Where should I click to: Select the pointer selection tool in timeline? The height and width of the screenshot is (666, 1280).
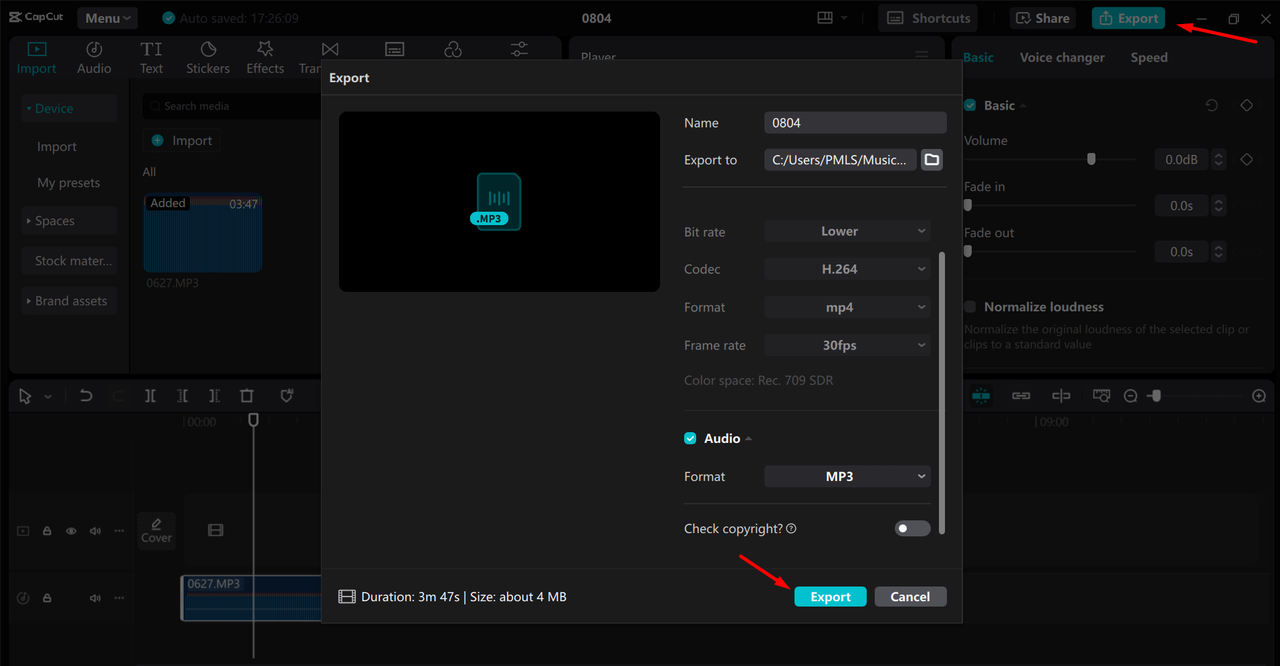point(25,396)
